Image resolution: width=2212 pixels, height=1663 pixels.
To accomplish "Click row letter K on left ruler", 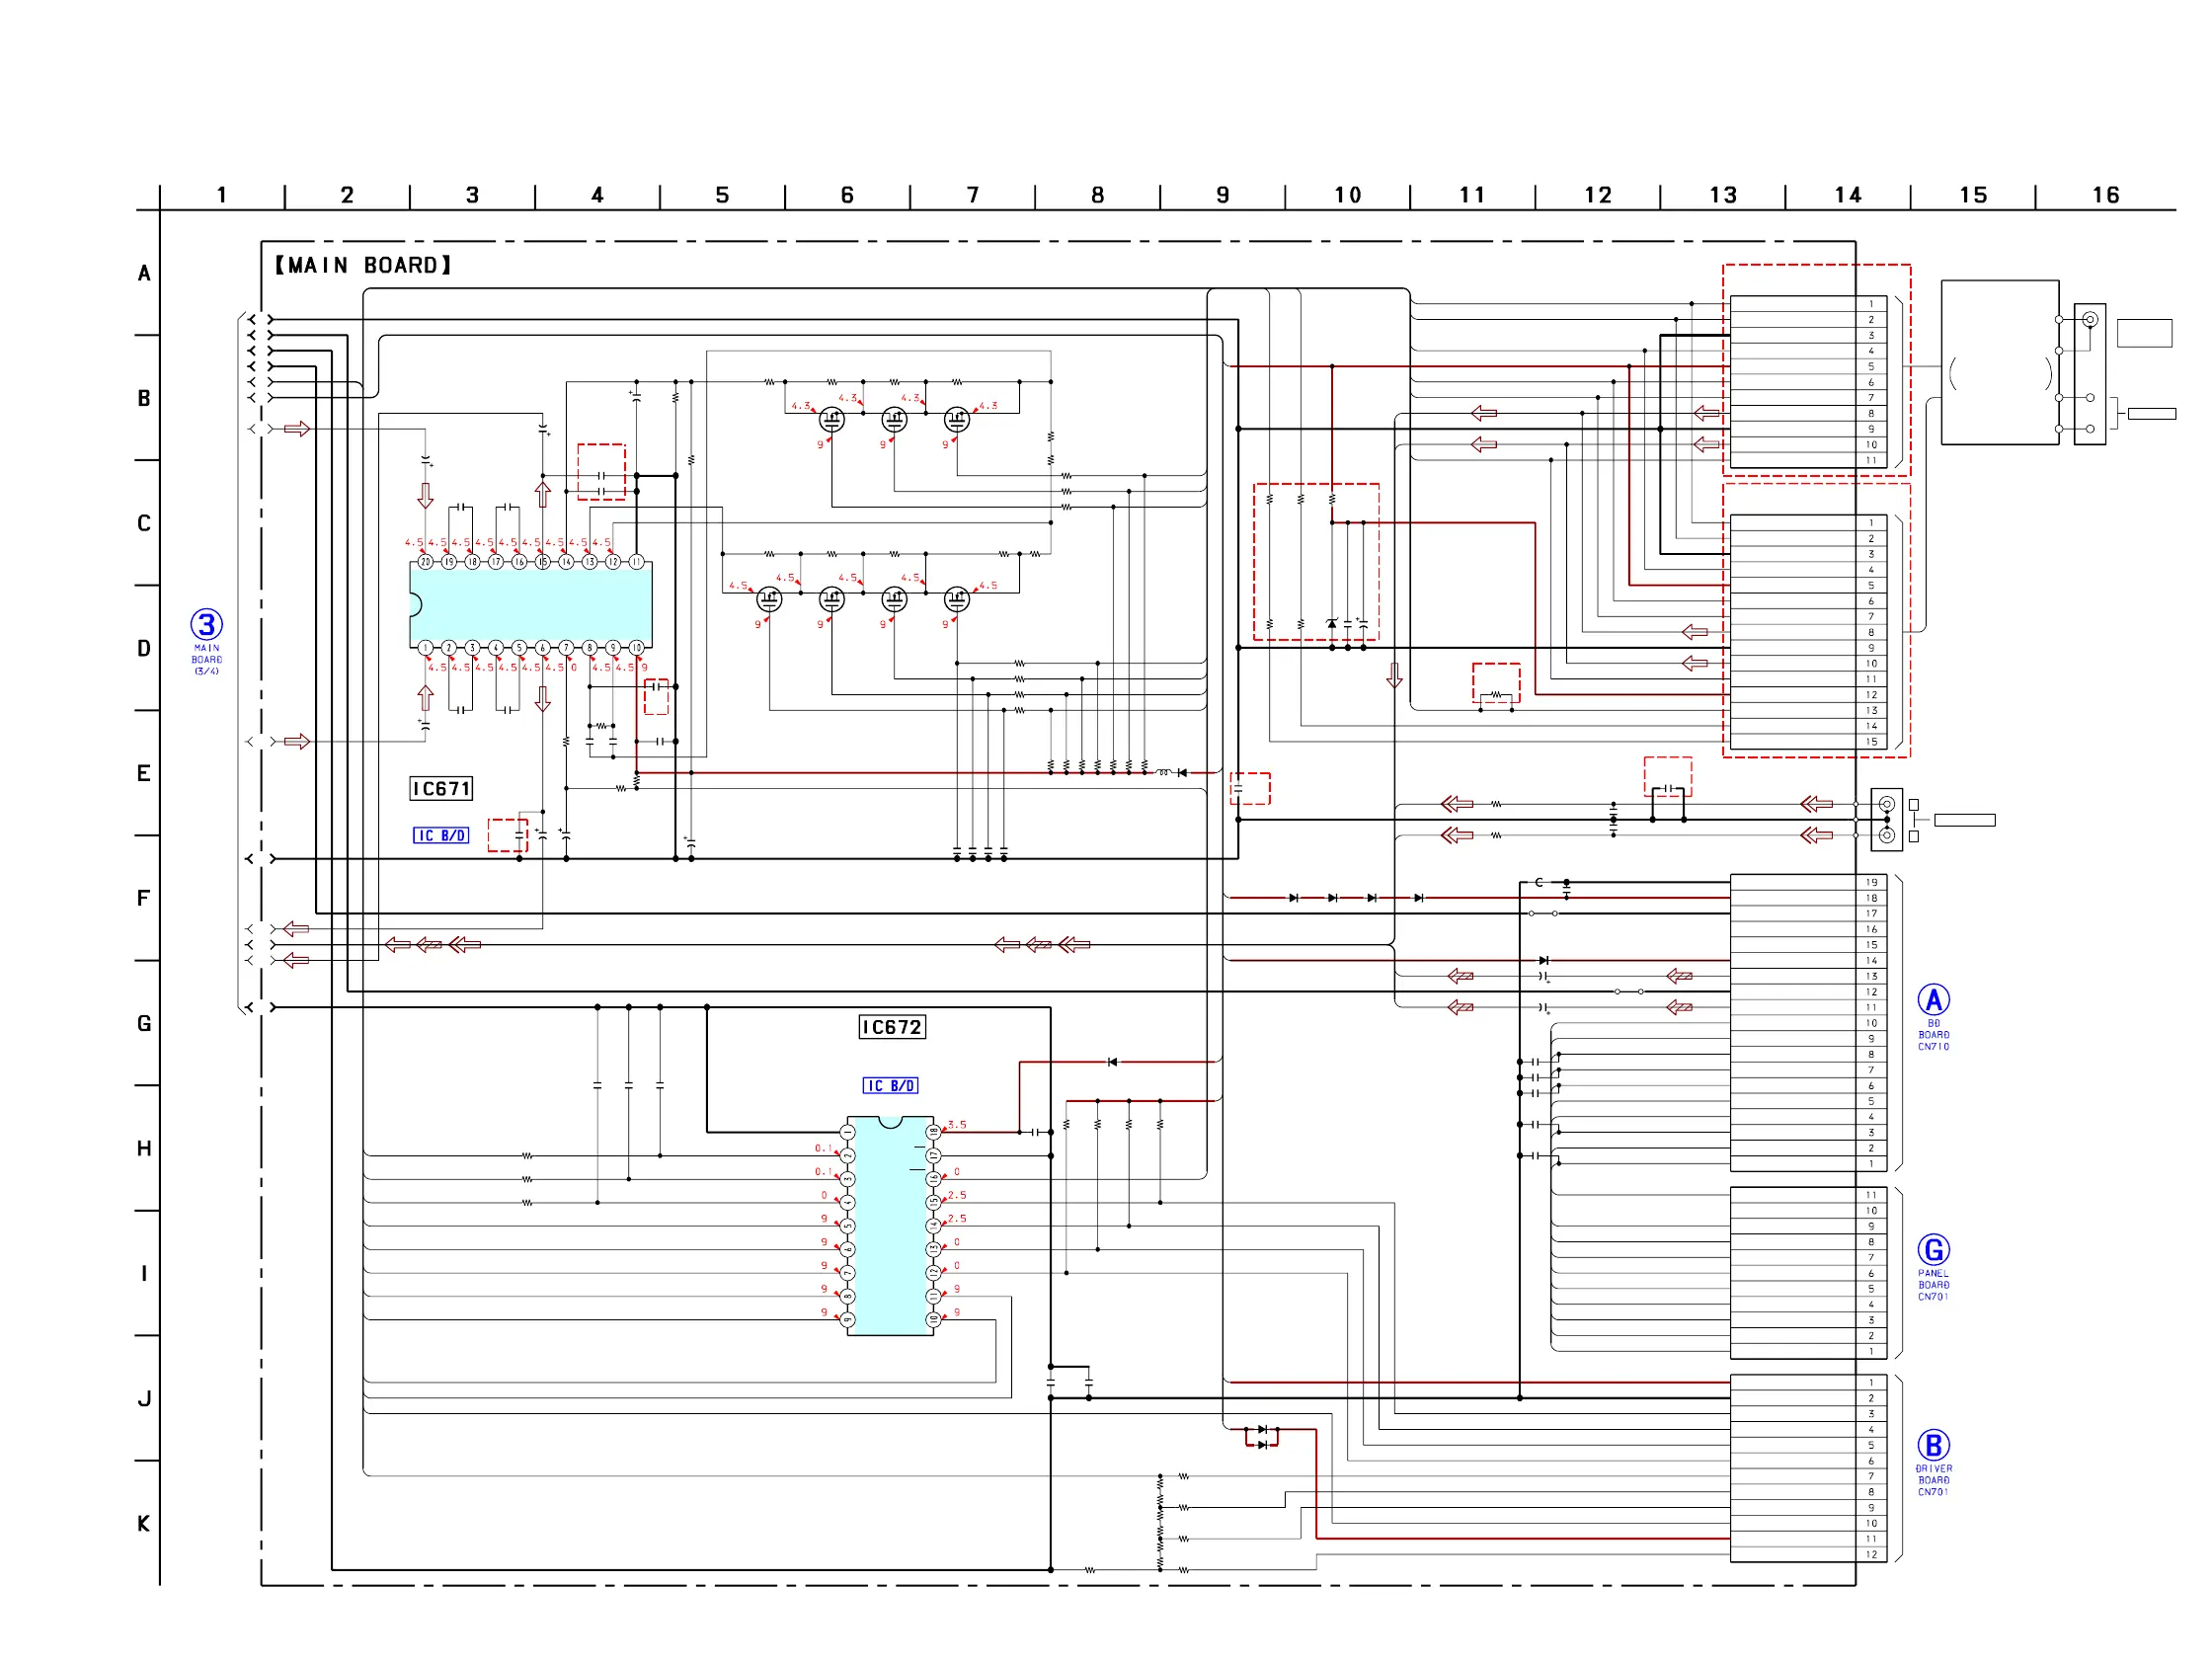I will point(144,1523).
